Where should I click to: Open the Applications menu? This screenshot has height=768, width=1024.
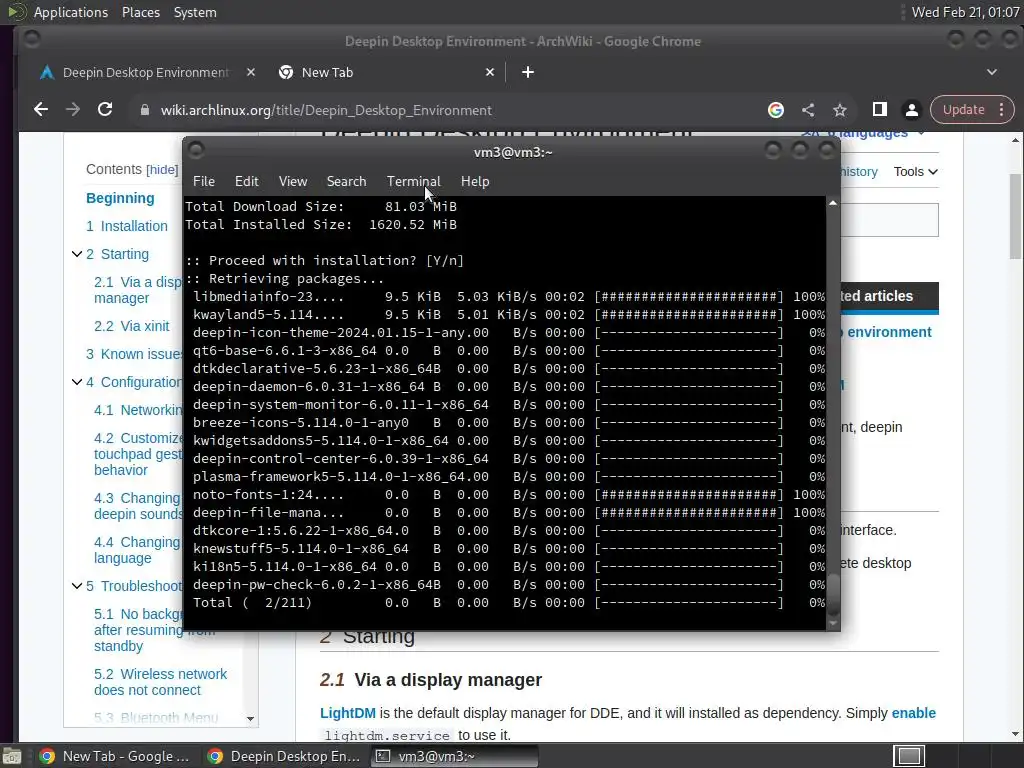(71, 12)
